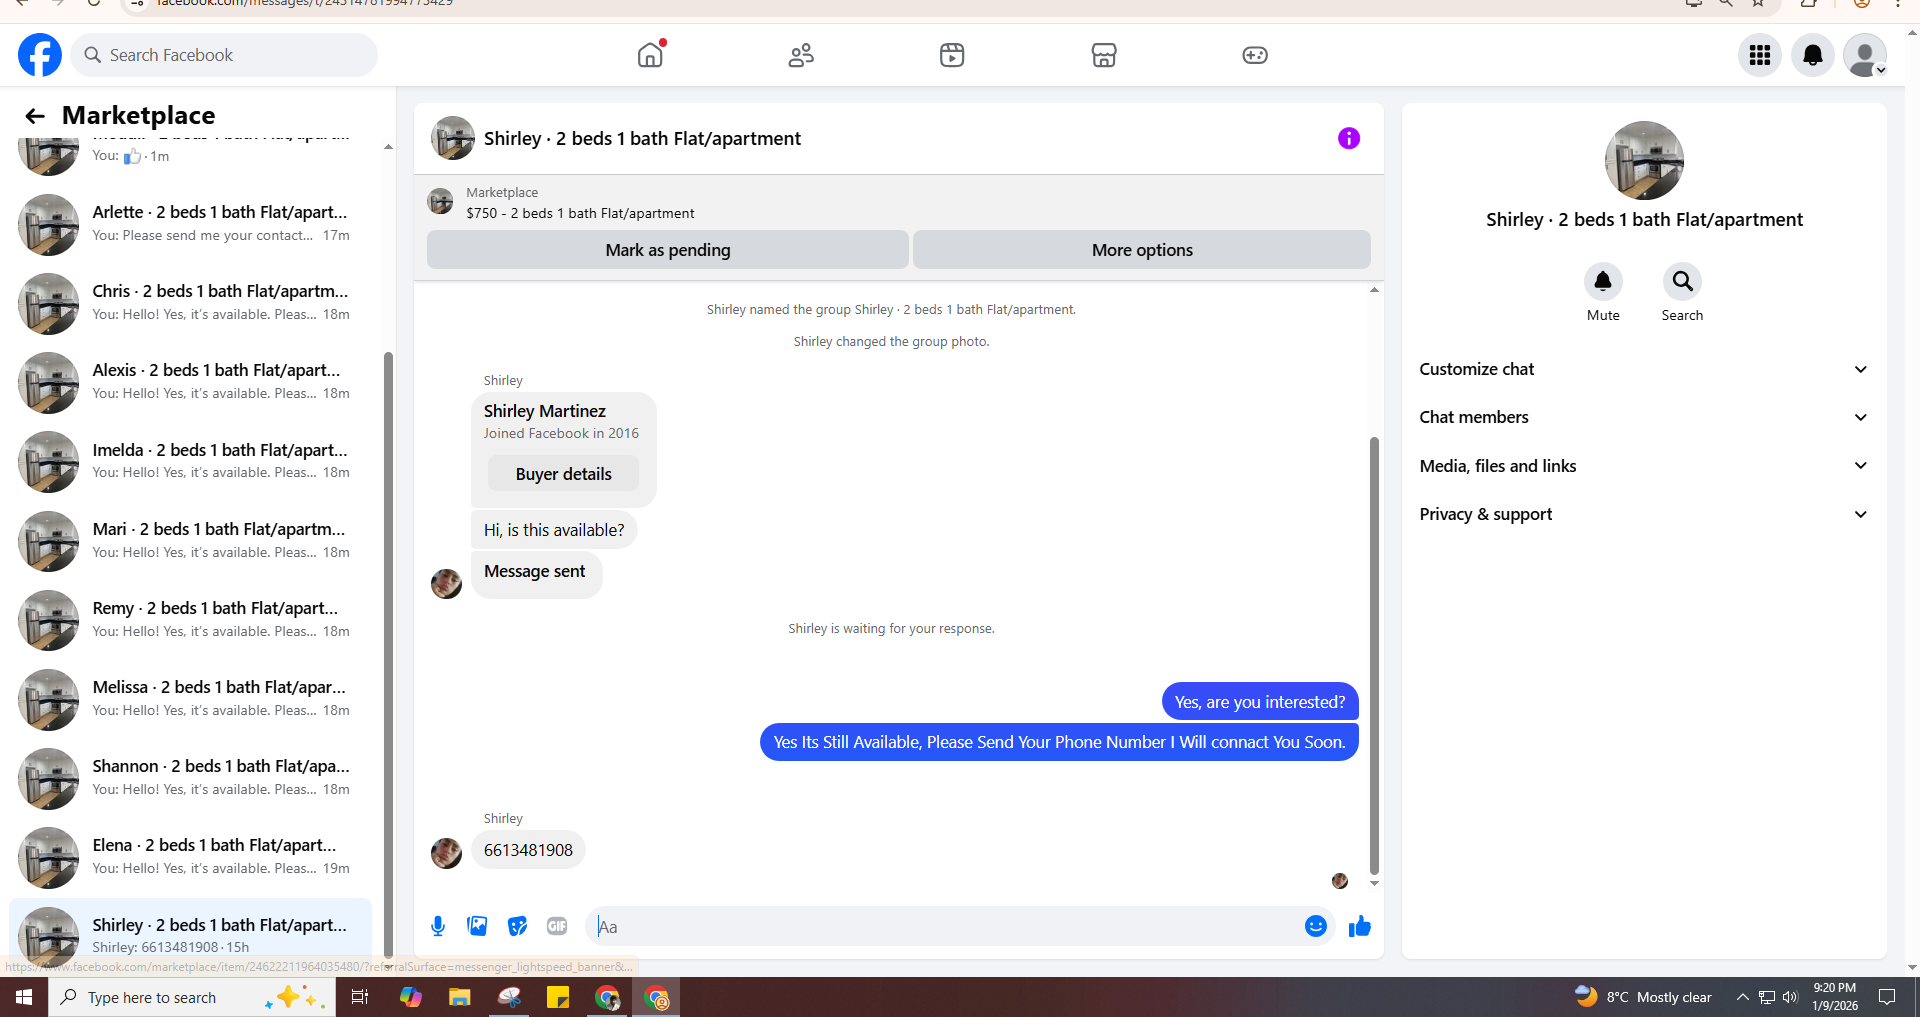
Task: Open Windows notification center icon
Action: coord(1887,997)
